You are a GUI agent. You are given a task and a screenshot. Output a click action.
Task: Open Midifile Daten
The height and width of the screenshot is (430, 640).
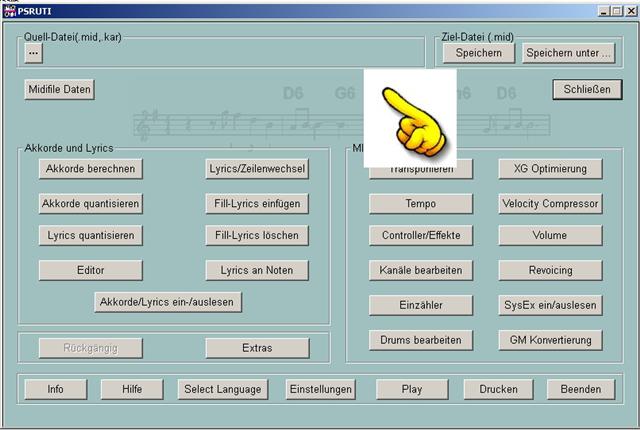click(x=59, y=90)
